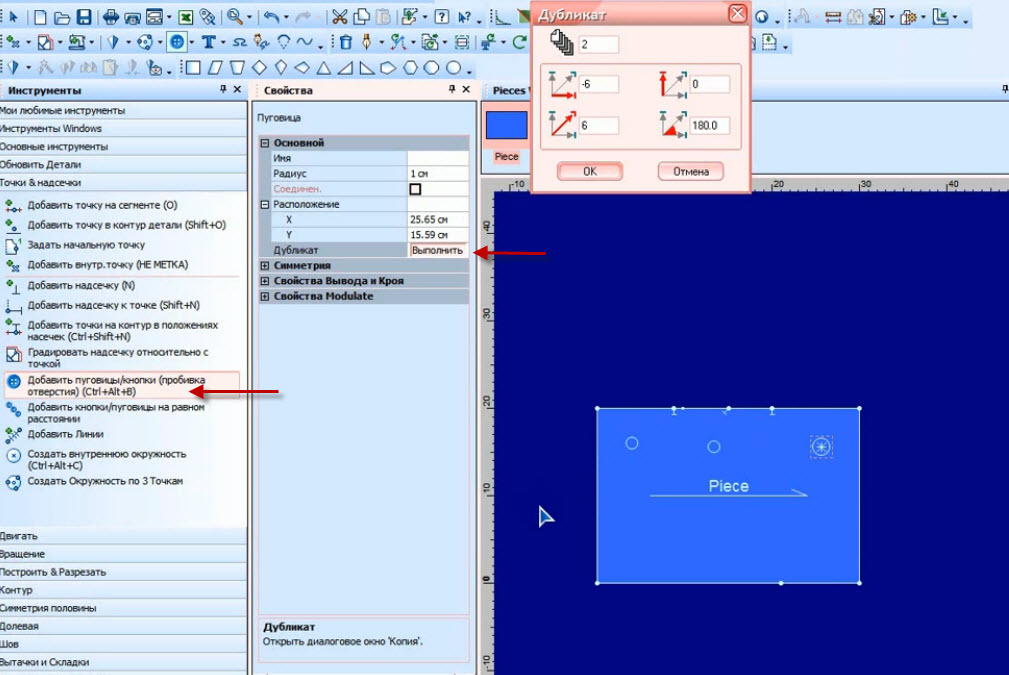Image resolution: width=1009 pixels, height=675 pixels.
Task: Save with the floppy disk icon
Action: (x=84, y=17)
